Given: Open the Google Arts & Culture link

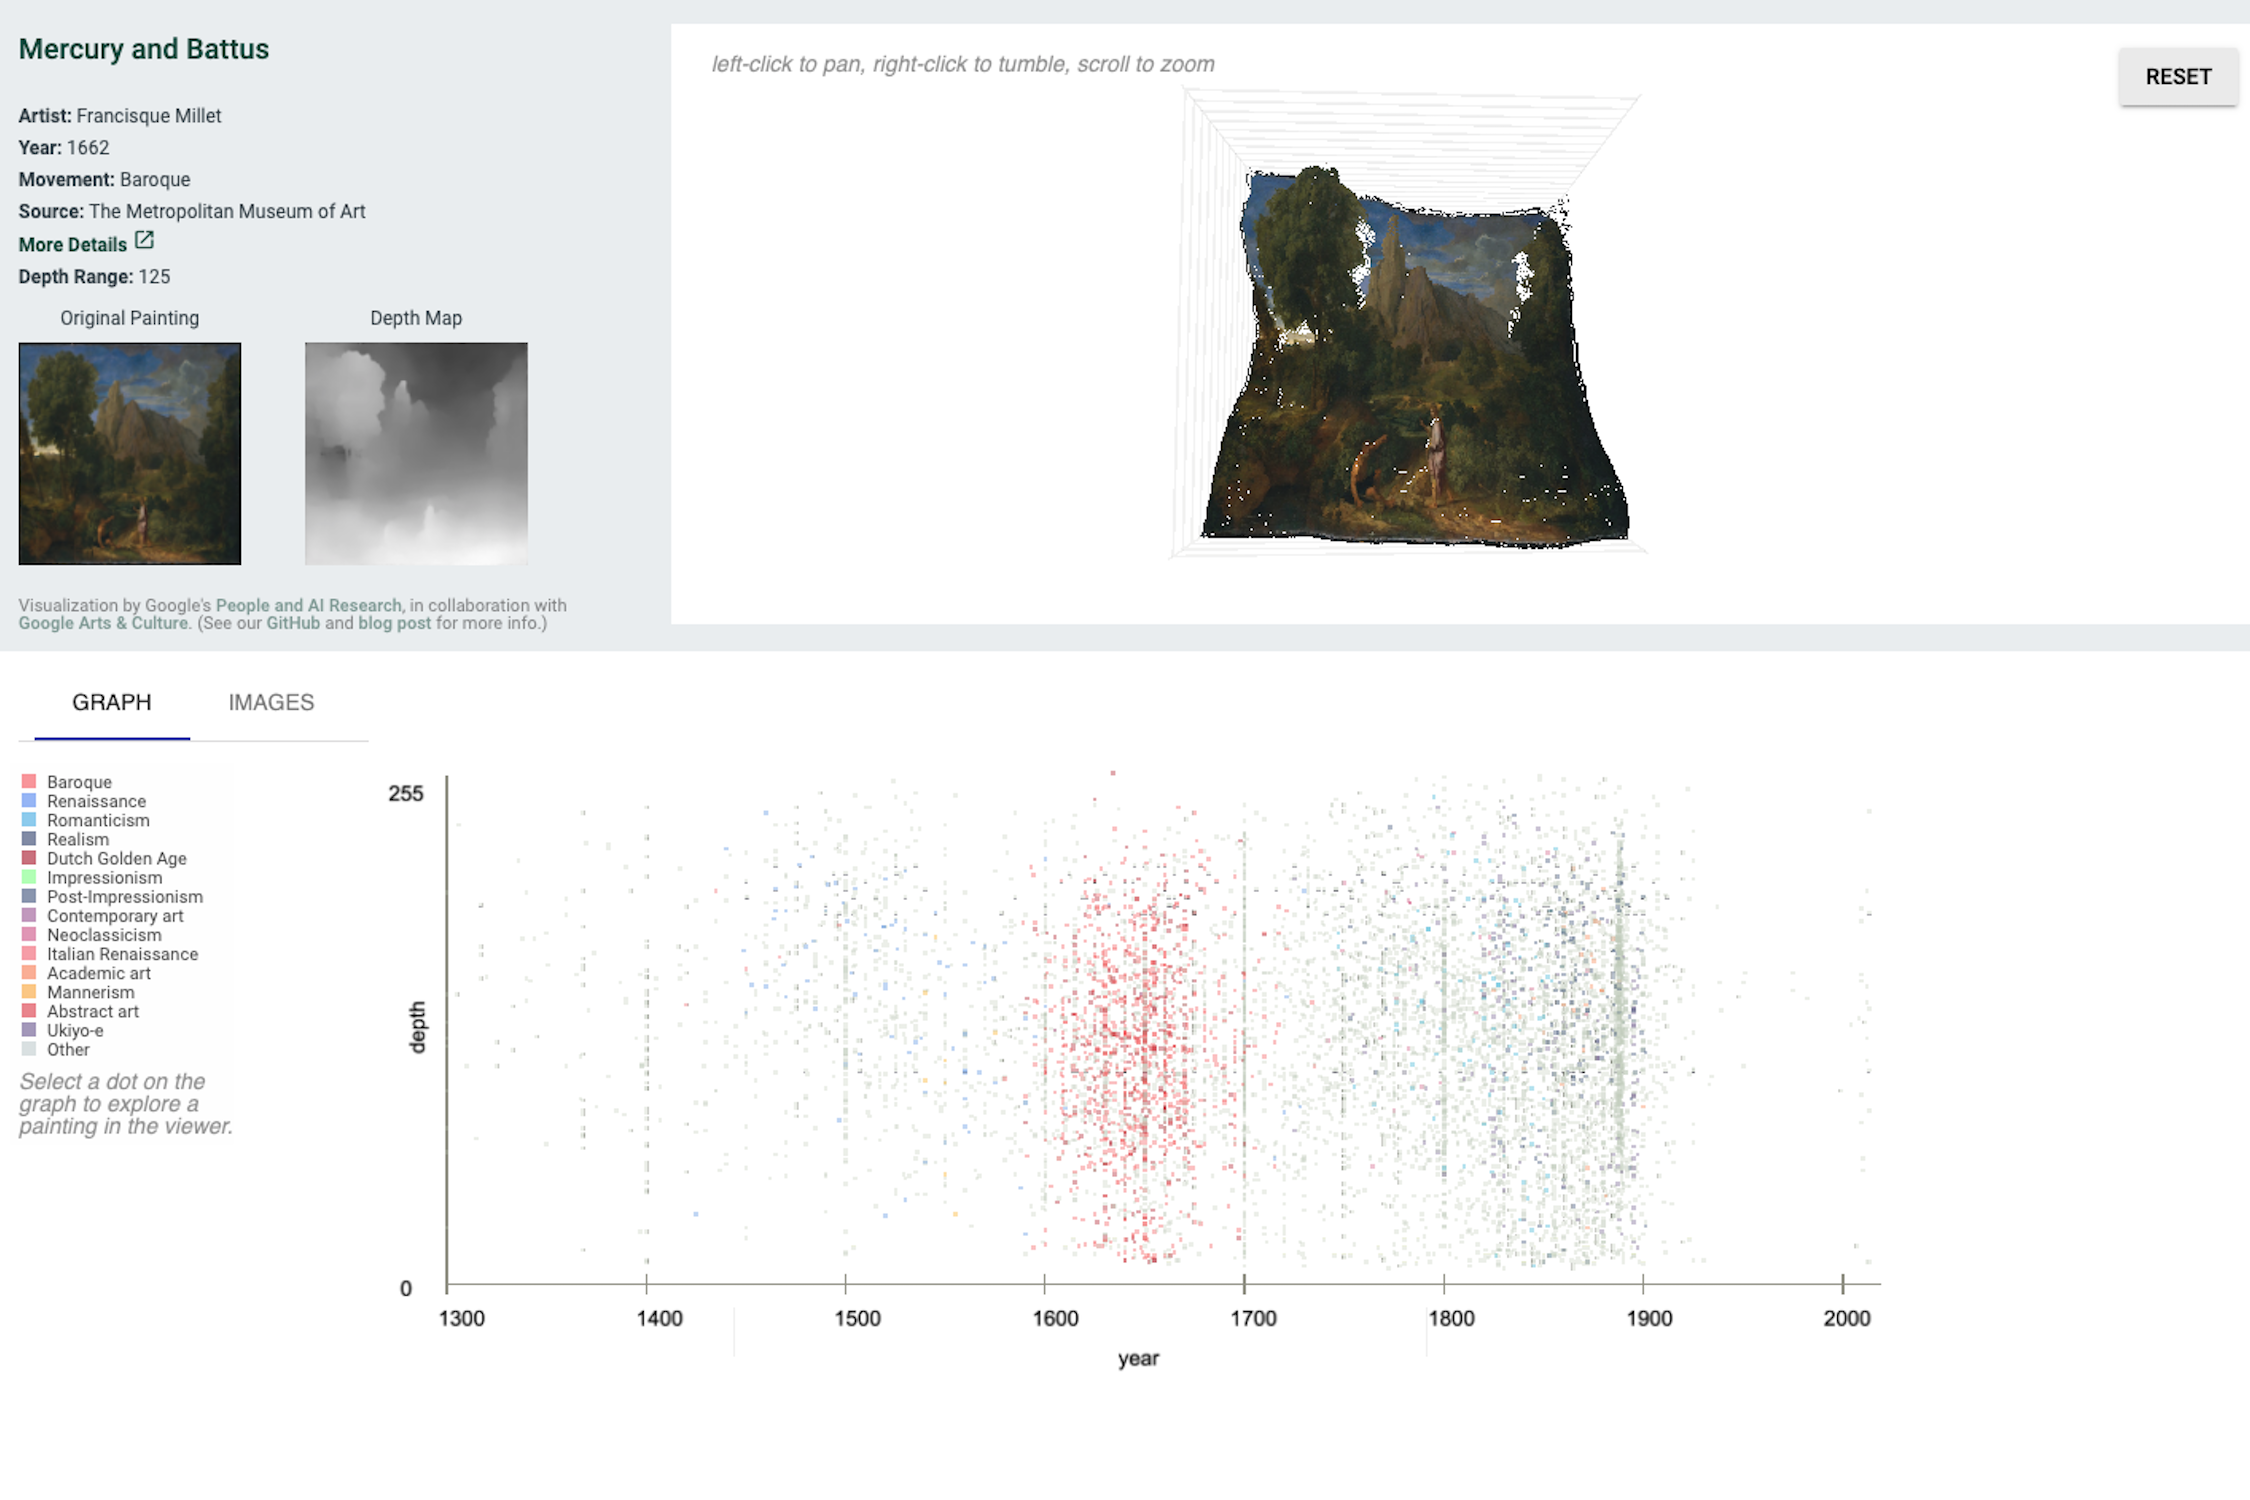Looking at the screenshot, I should pos(103,623).
